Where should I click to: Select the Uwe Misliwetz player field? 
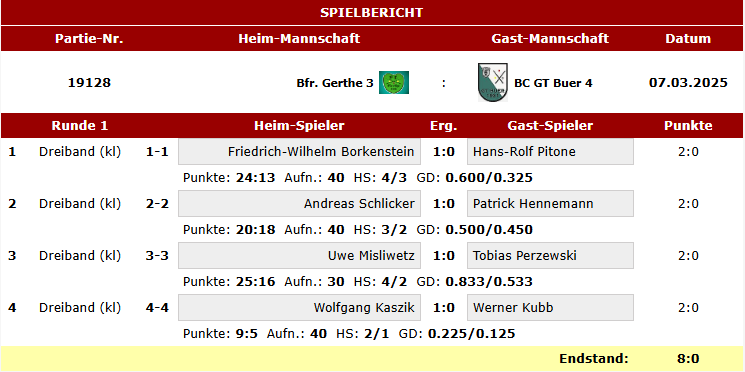[x=299, y=256]
